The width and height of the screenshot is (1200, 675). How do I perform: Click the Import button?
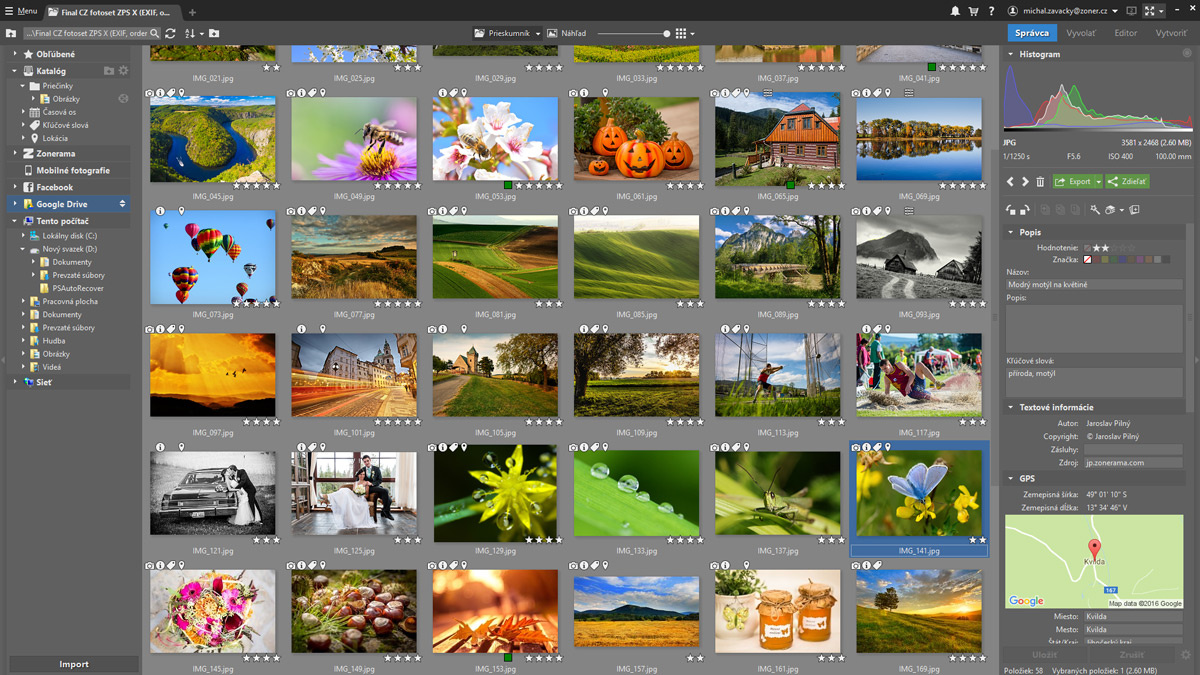click(73, 664)
